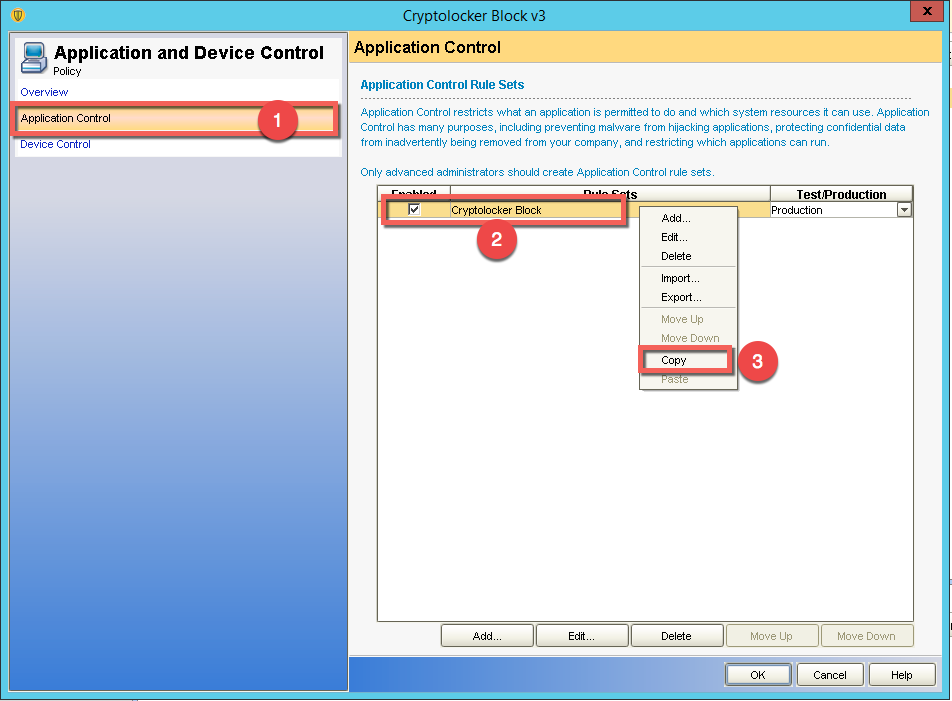Open the Test/Production dropdown arrow
The image size is (952, 701).
tap(904, 210)
